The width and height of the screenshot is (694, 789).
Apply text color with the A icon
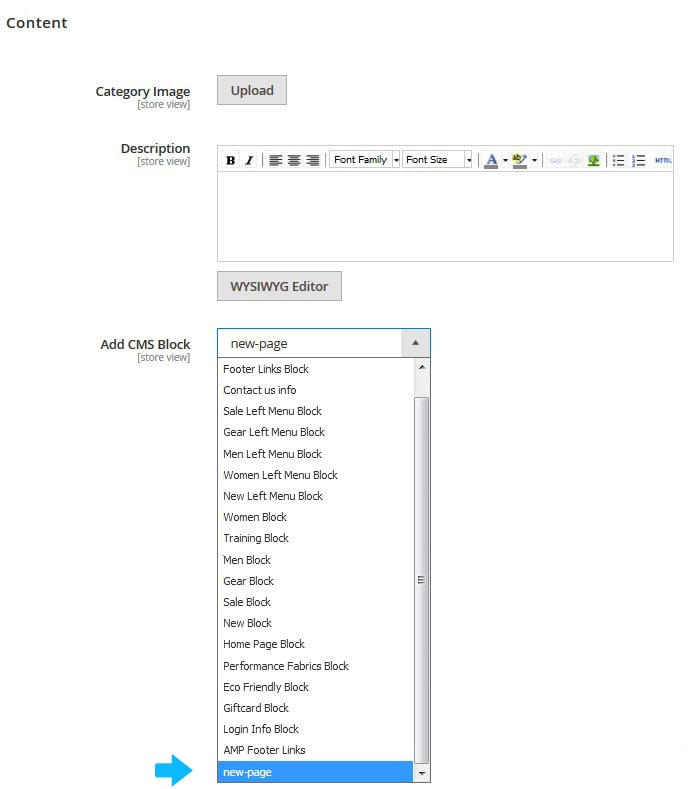[491, 161]
